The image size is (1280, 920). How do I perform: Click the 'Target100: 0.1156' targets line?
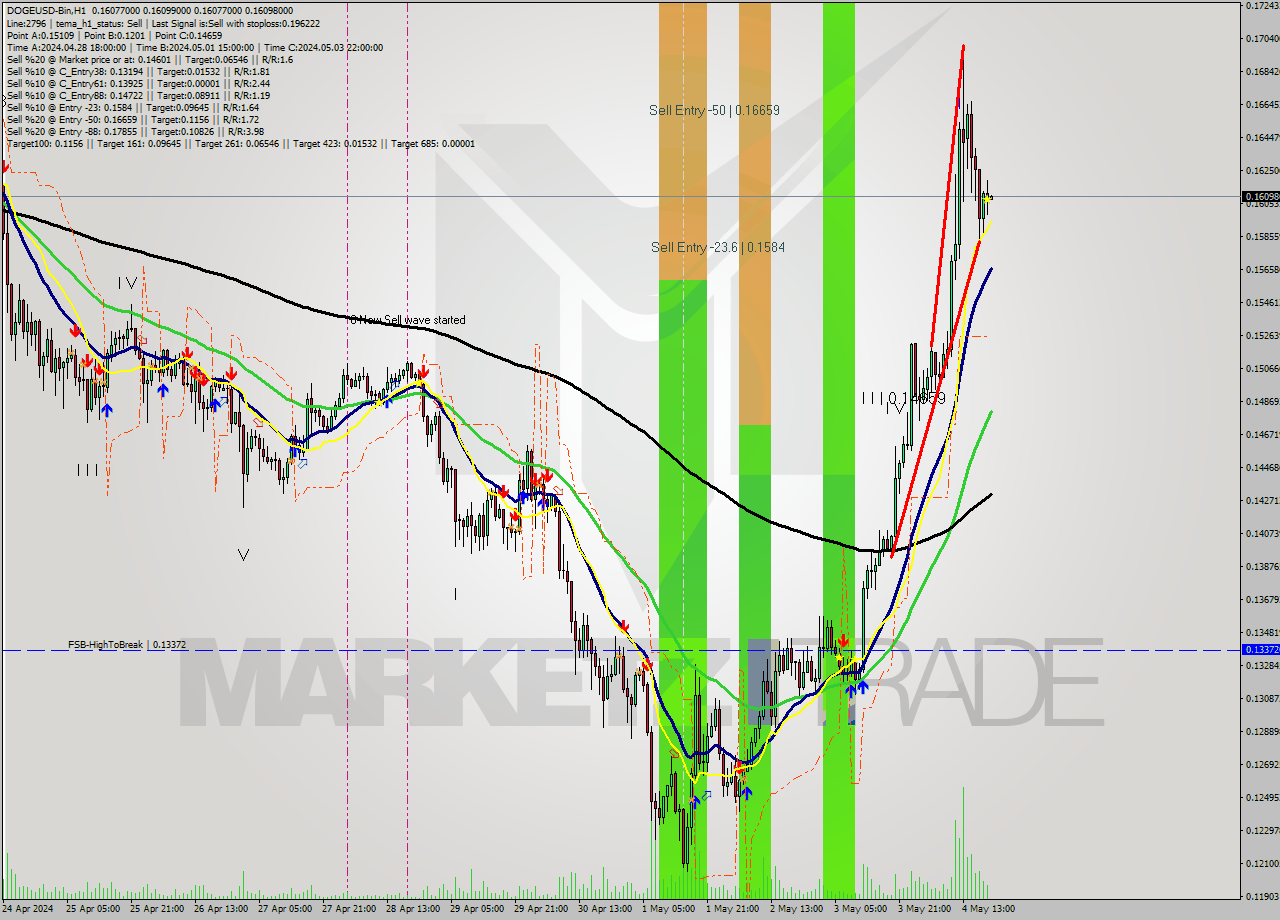(x=240, y=143)
